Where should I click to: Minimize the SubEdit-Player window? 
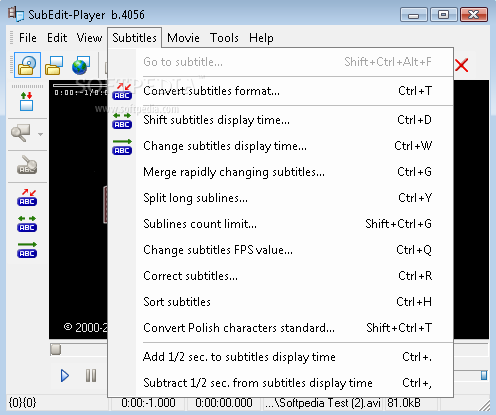pos(414,15)
